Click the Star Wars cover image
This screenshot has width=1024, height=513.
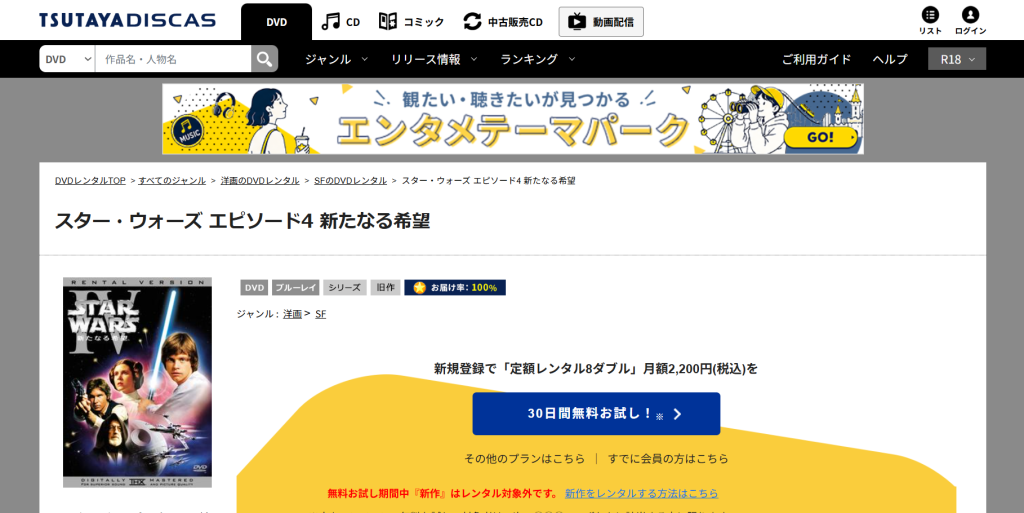point(137,382)
